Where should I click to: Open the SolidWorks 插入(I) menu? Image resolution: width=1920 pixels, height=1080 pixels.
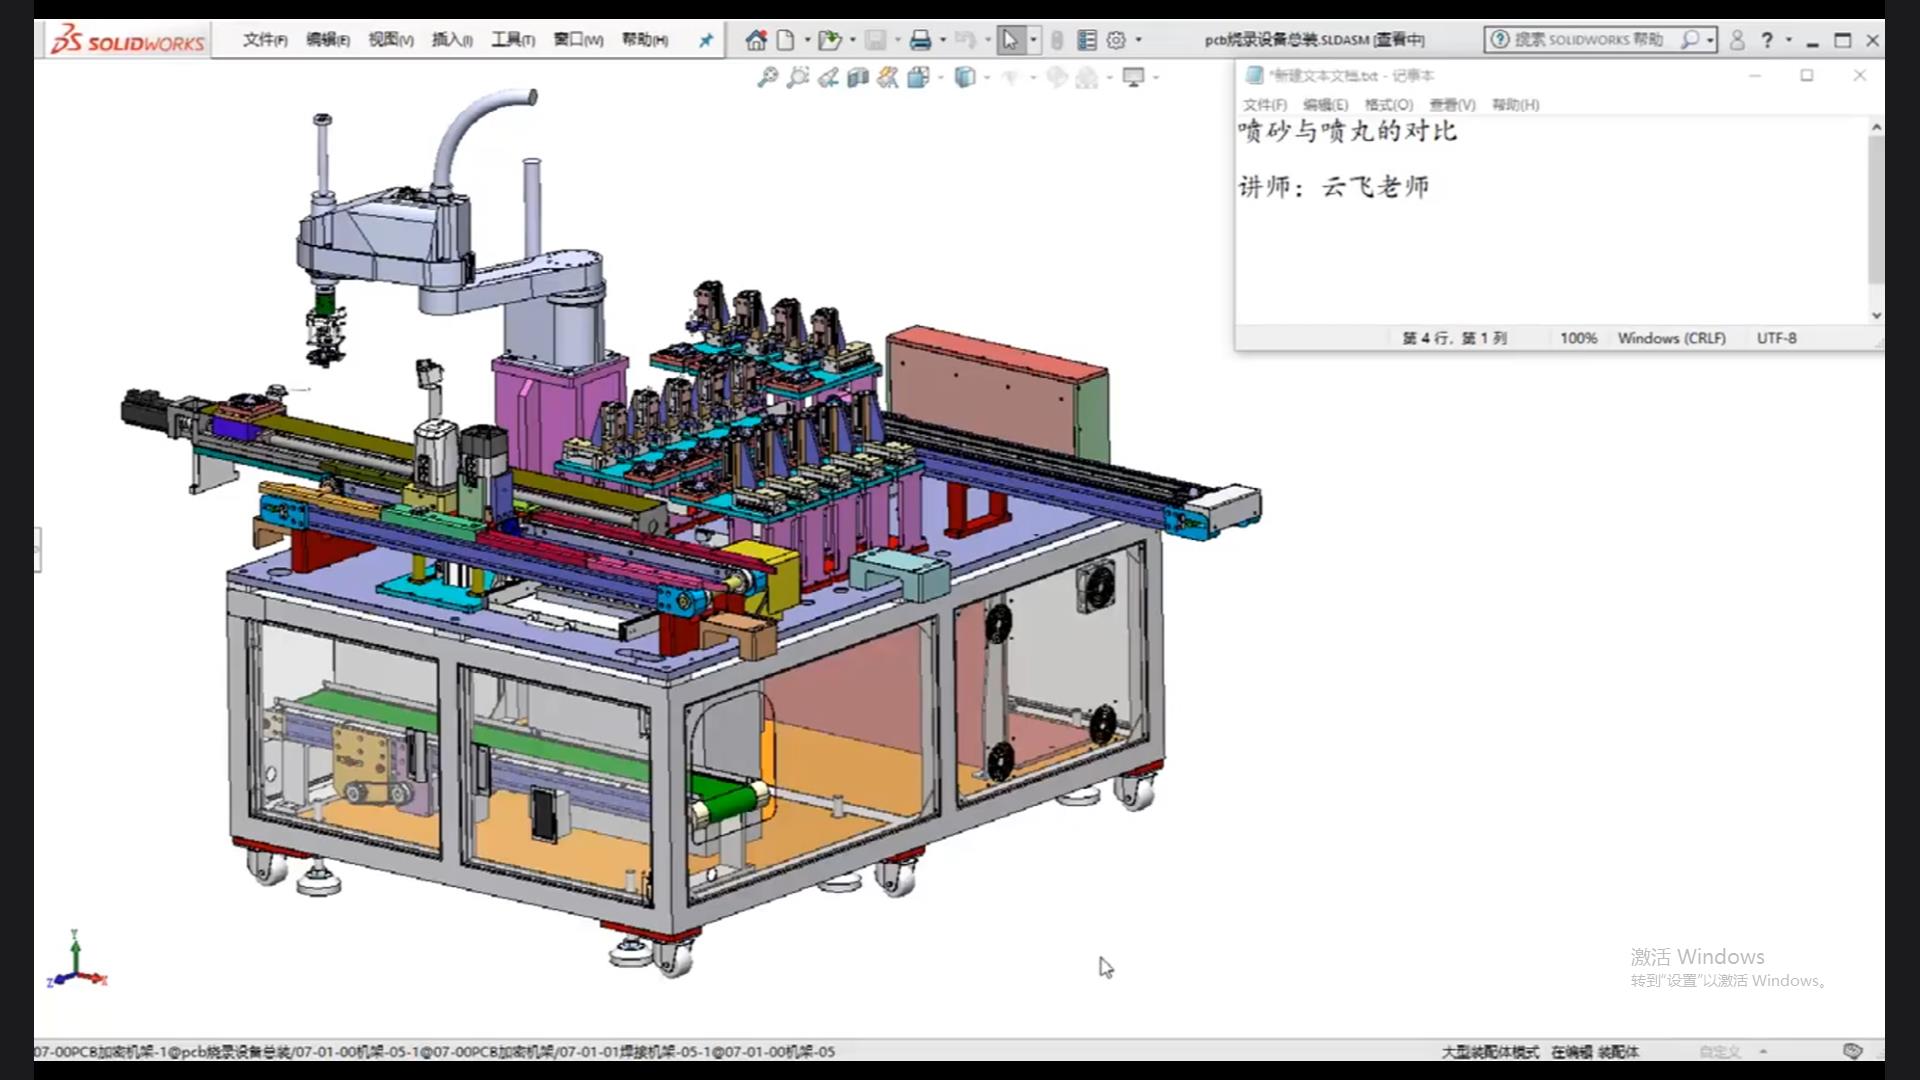[x=452, y=40]
